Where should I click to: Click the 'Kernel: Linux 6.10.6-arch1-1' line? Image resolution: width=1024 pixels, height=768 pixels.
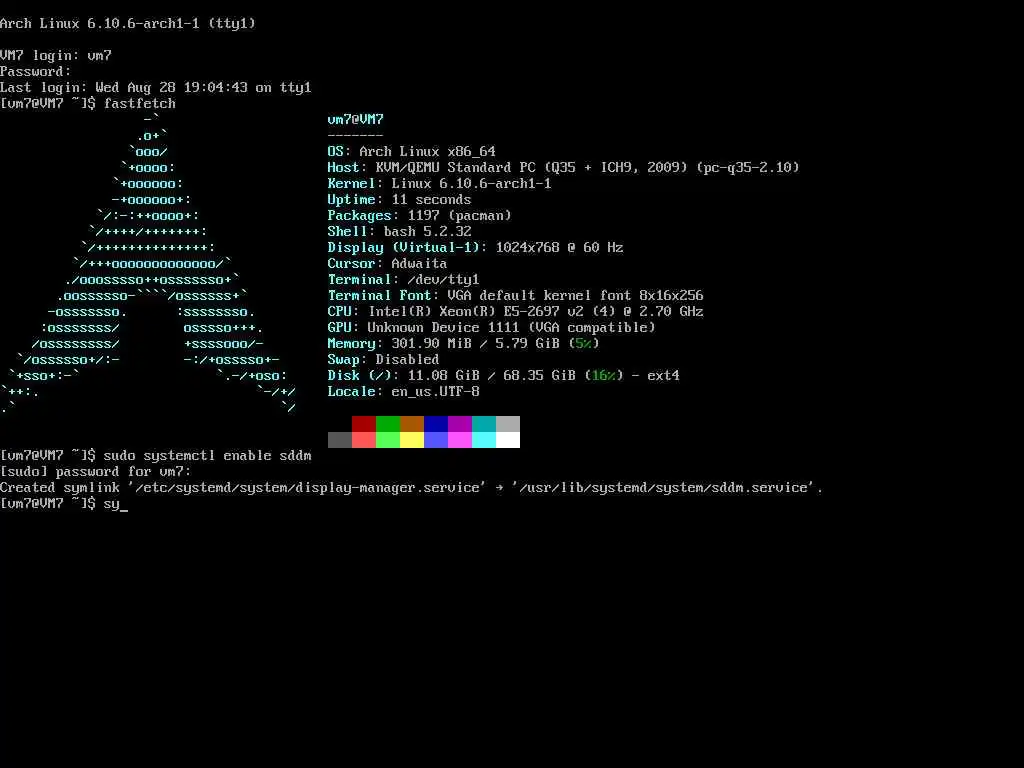click(x=439, y=184)
